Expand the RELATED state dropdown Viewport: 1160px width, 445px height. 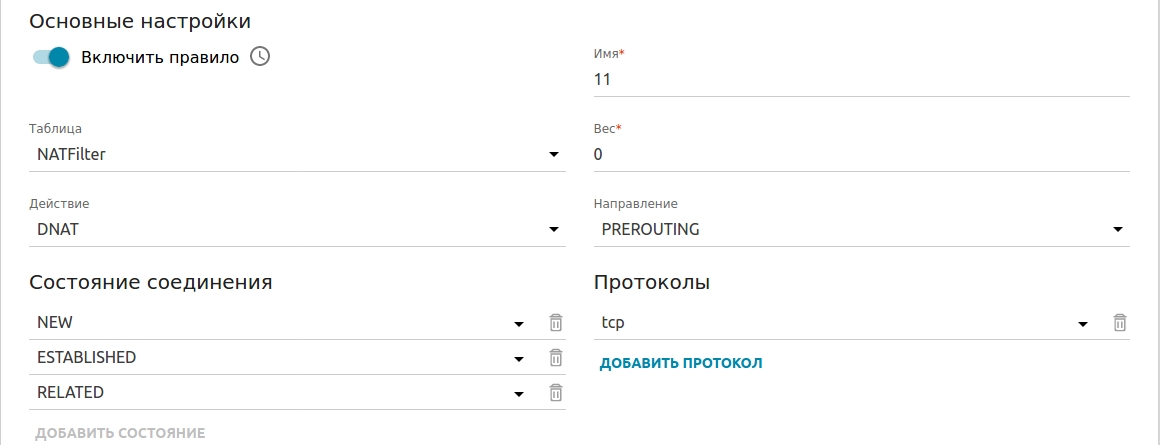[x=280, y=393]
